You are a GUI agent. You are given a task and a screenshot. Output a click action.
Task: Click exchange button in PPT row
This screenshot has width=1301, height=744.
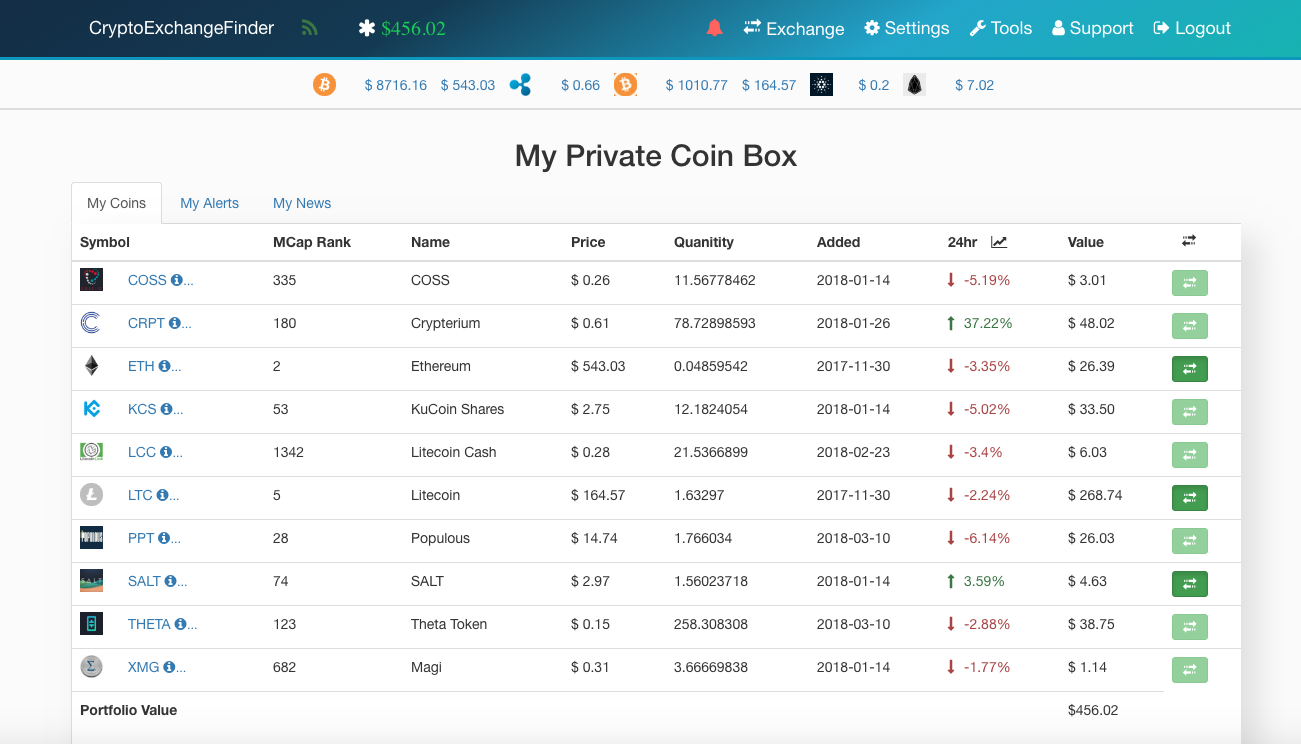pos(1190,541)
